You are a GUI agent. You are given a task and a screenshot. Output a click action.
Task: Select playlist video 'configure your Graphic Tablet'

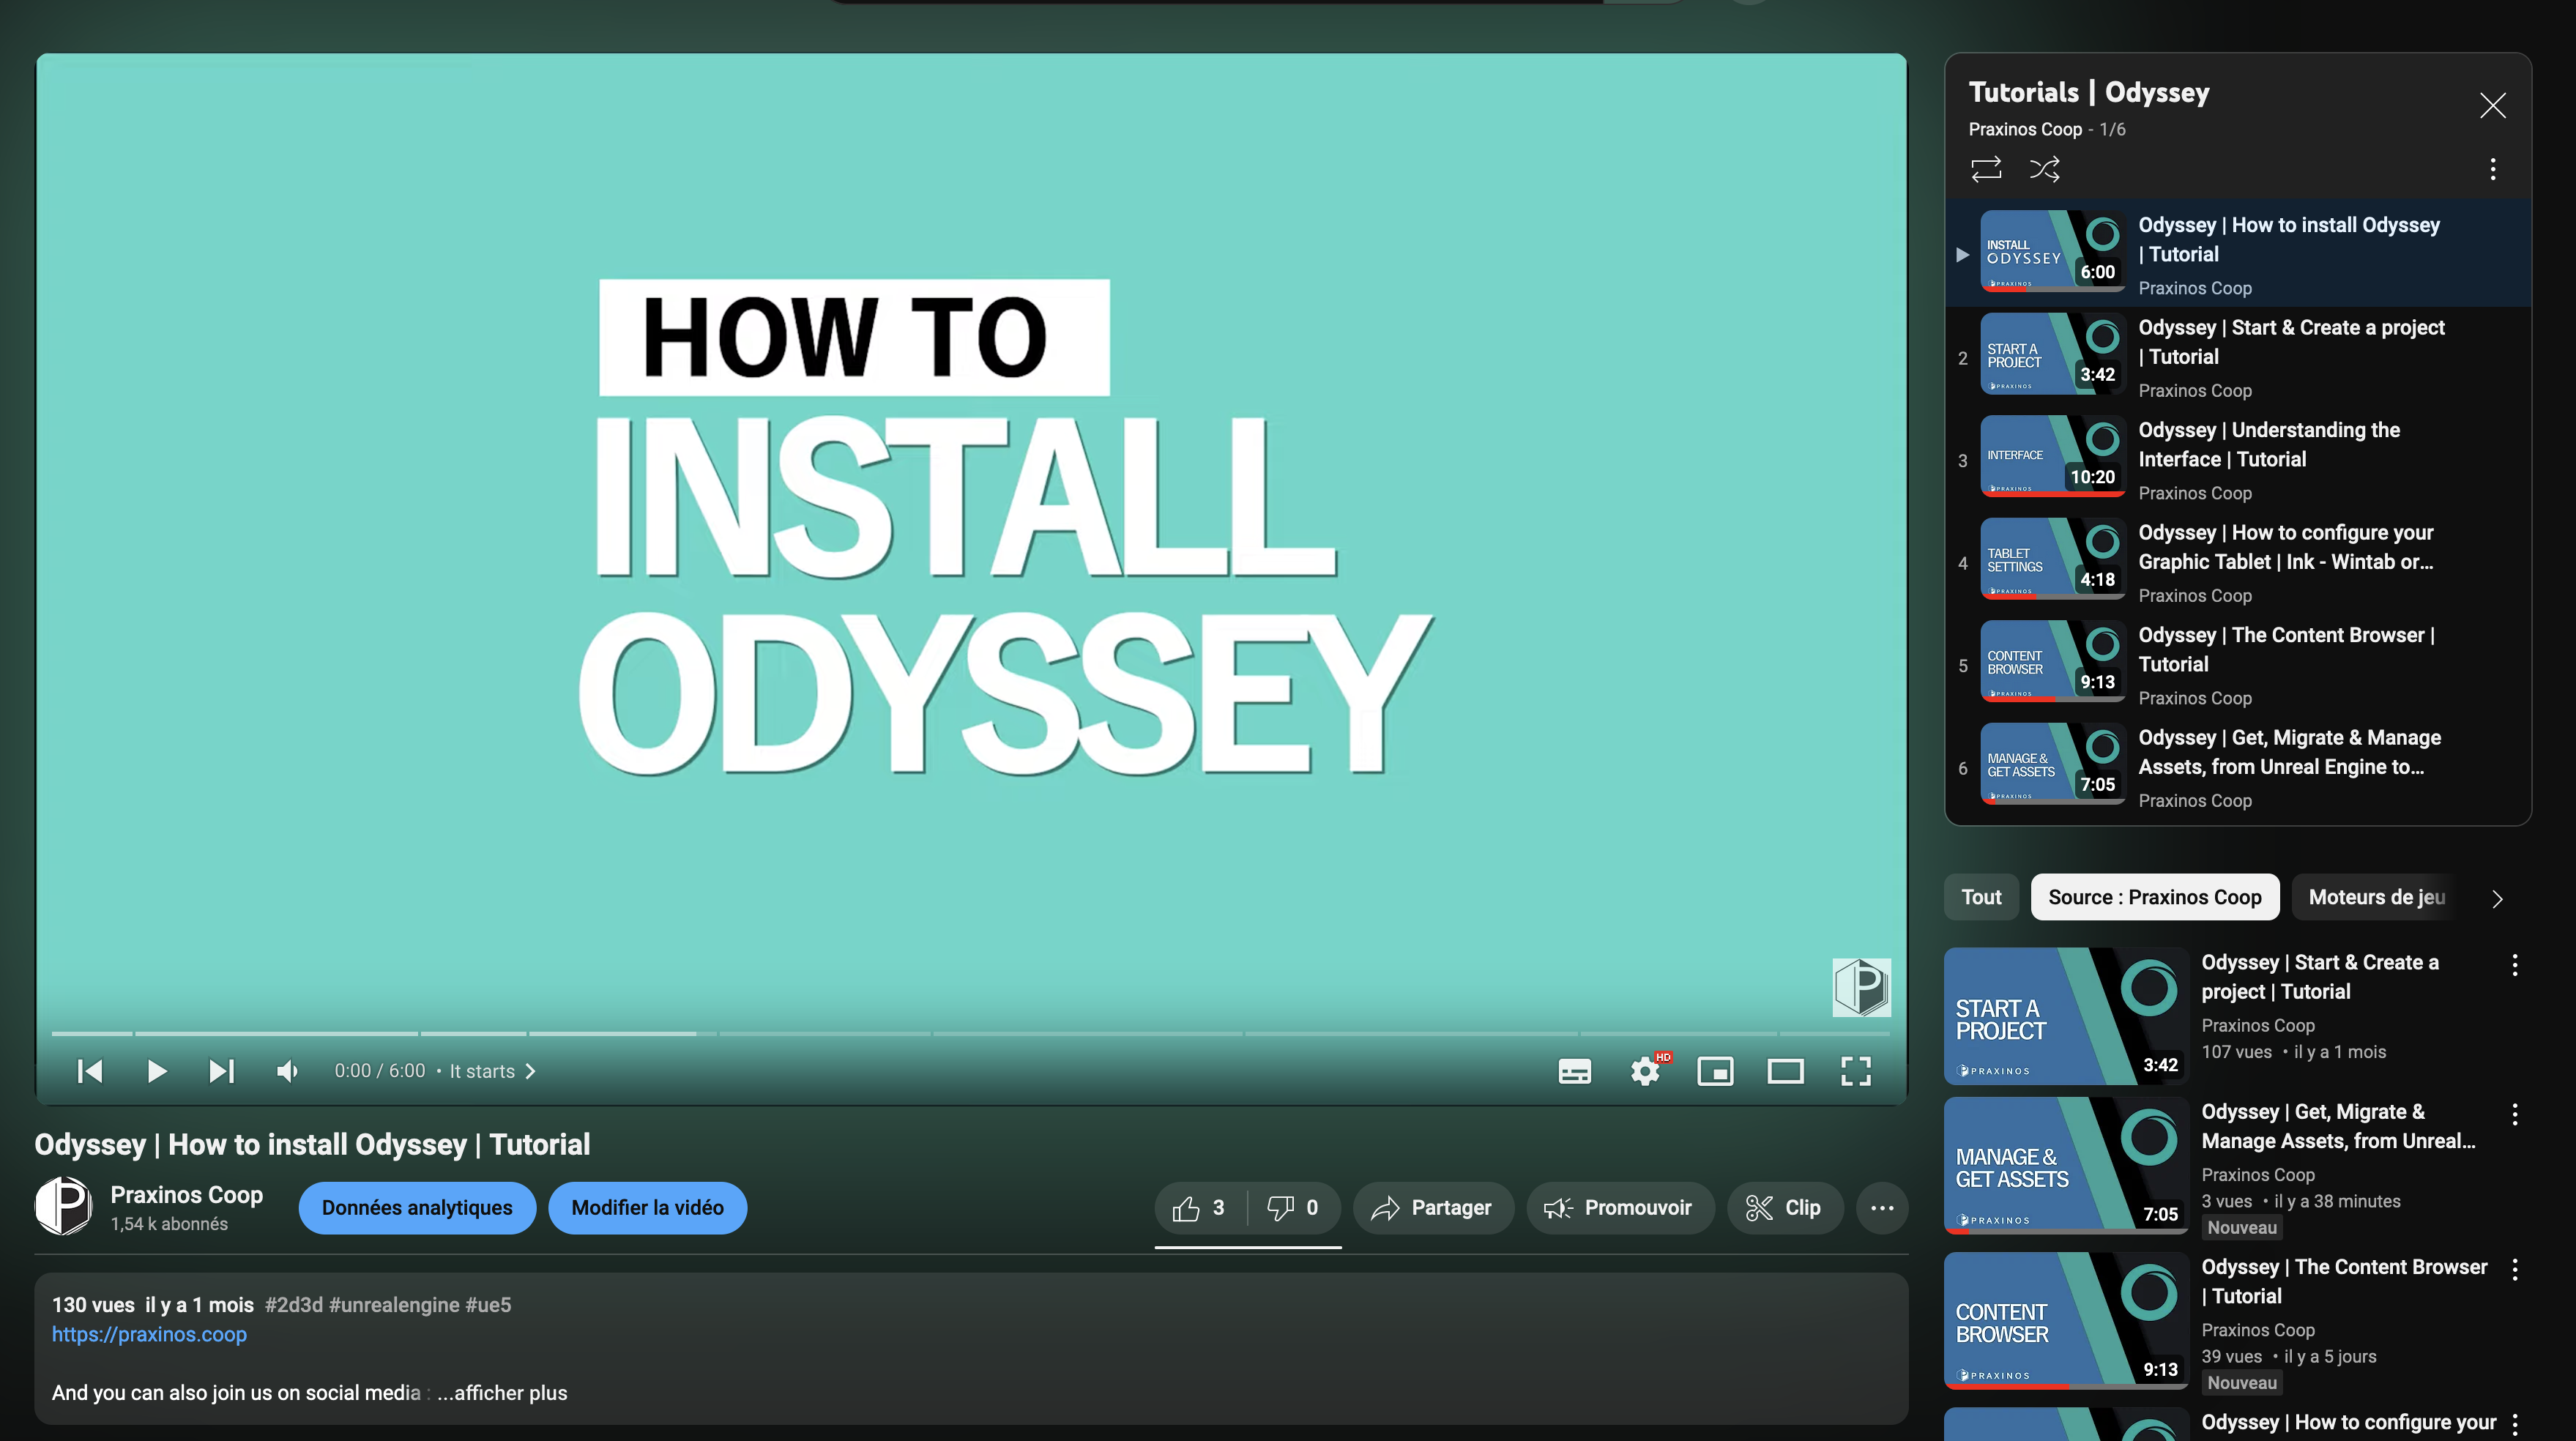coord(2238,562)
